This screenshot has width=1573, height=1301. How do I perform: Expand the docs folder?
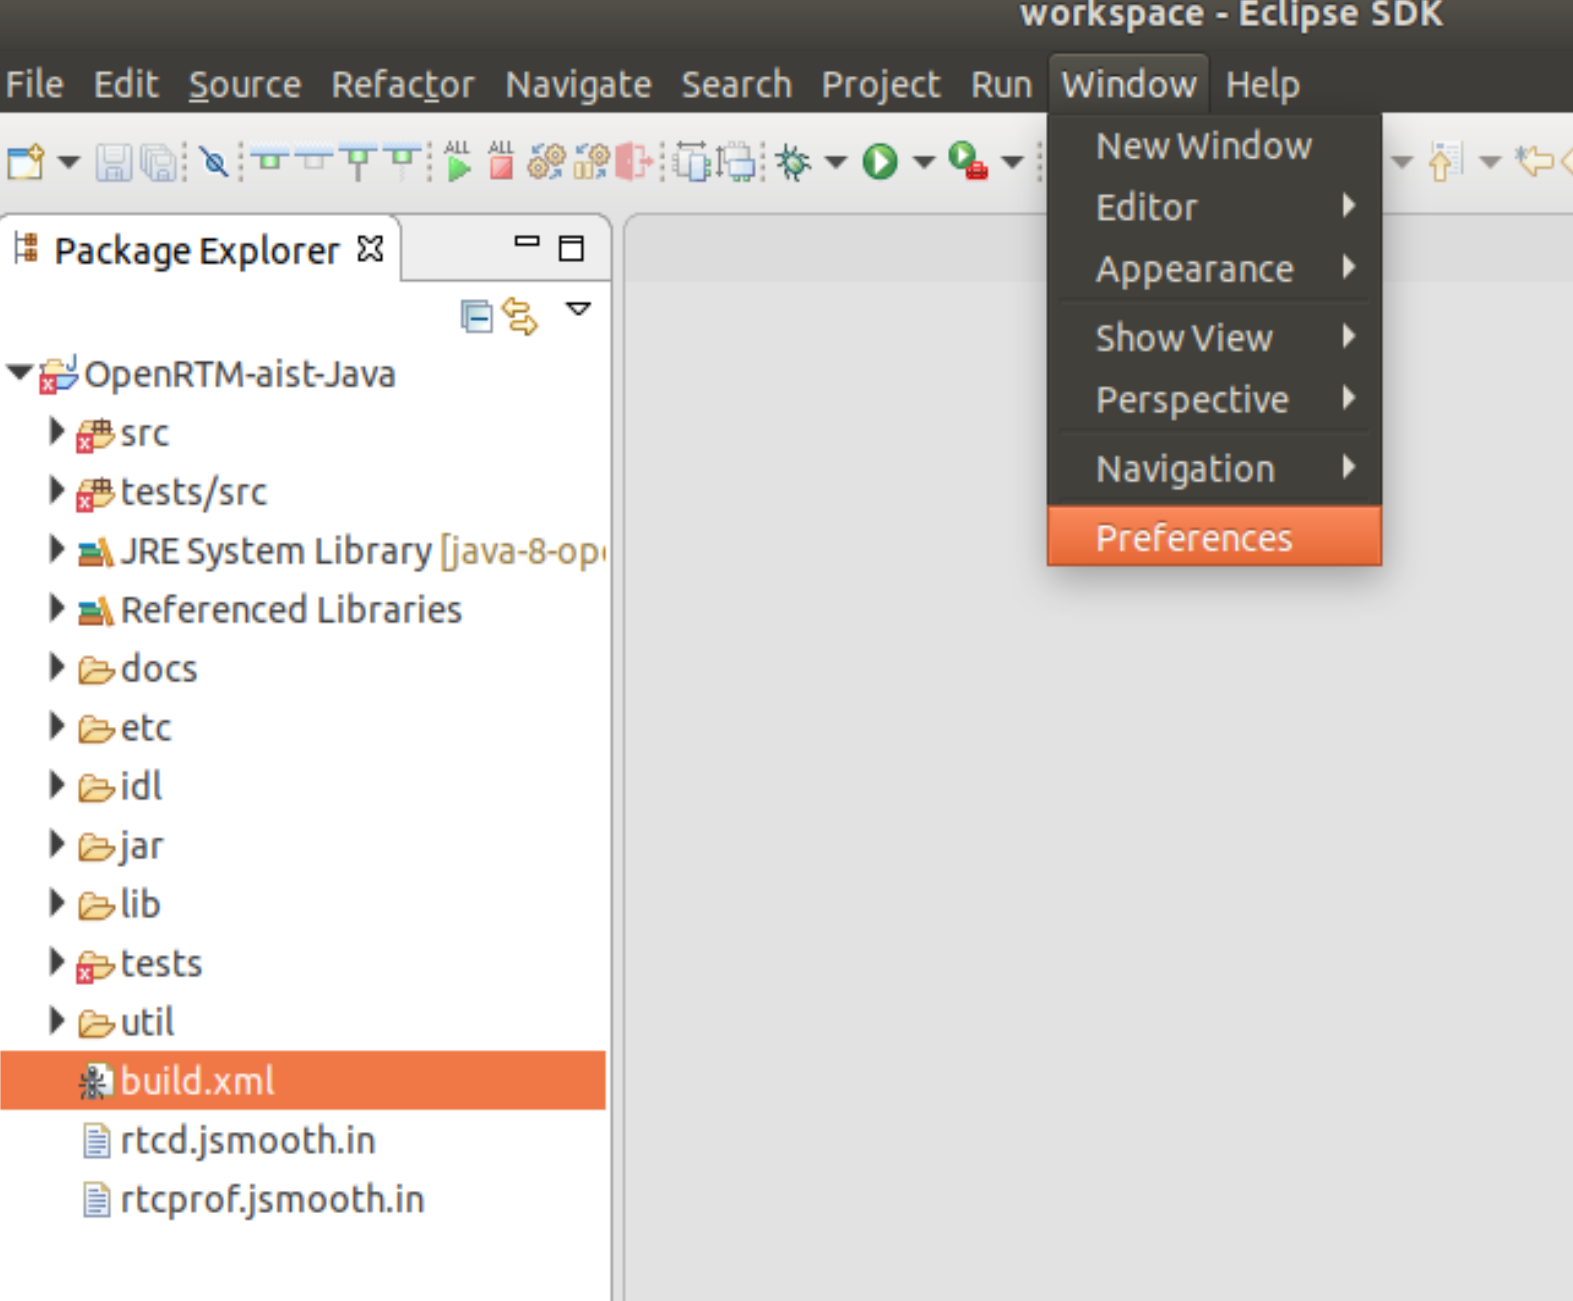pos(57,667)
